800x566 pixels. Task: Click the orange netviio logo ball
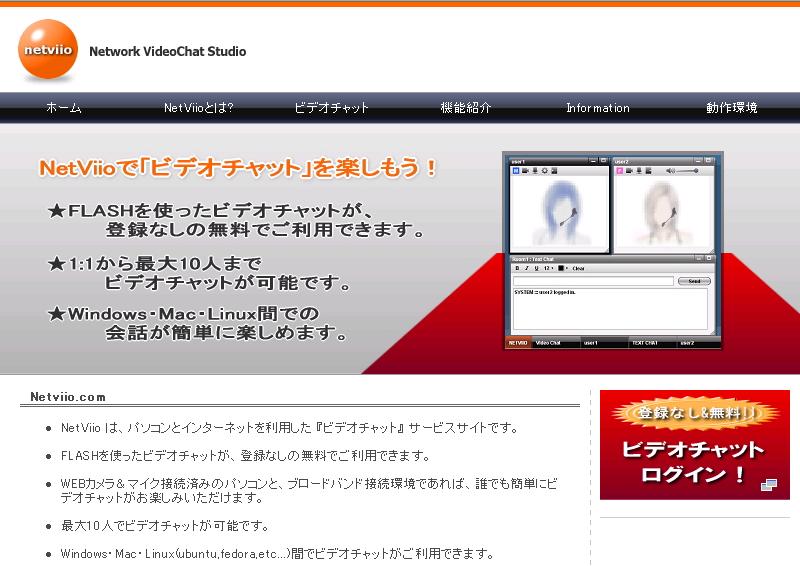click(48, 50)
